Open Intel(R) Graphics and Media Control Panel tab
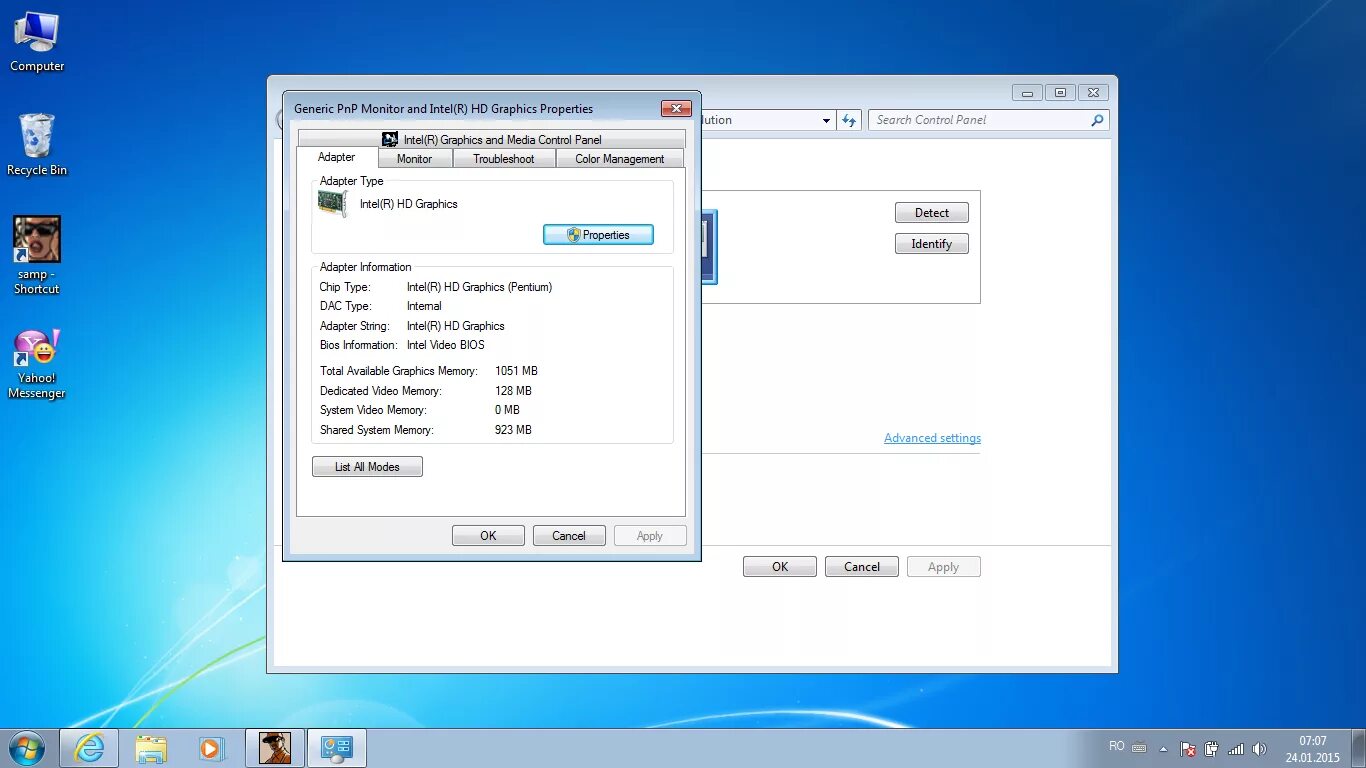Screen dimensions: 1366x768 pos(492,140)
